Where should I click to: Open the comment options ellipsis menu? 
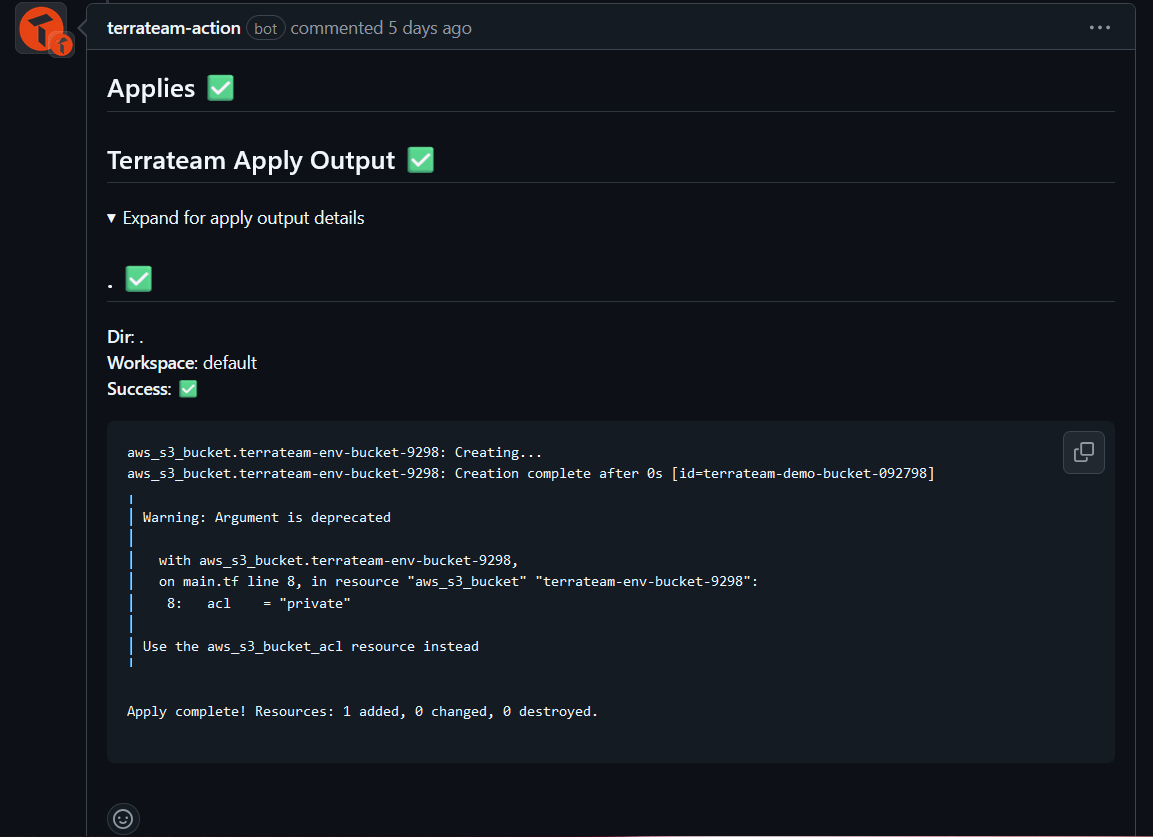click(x=1099, y=27)
